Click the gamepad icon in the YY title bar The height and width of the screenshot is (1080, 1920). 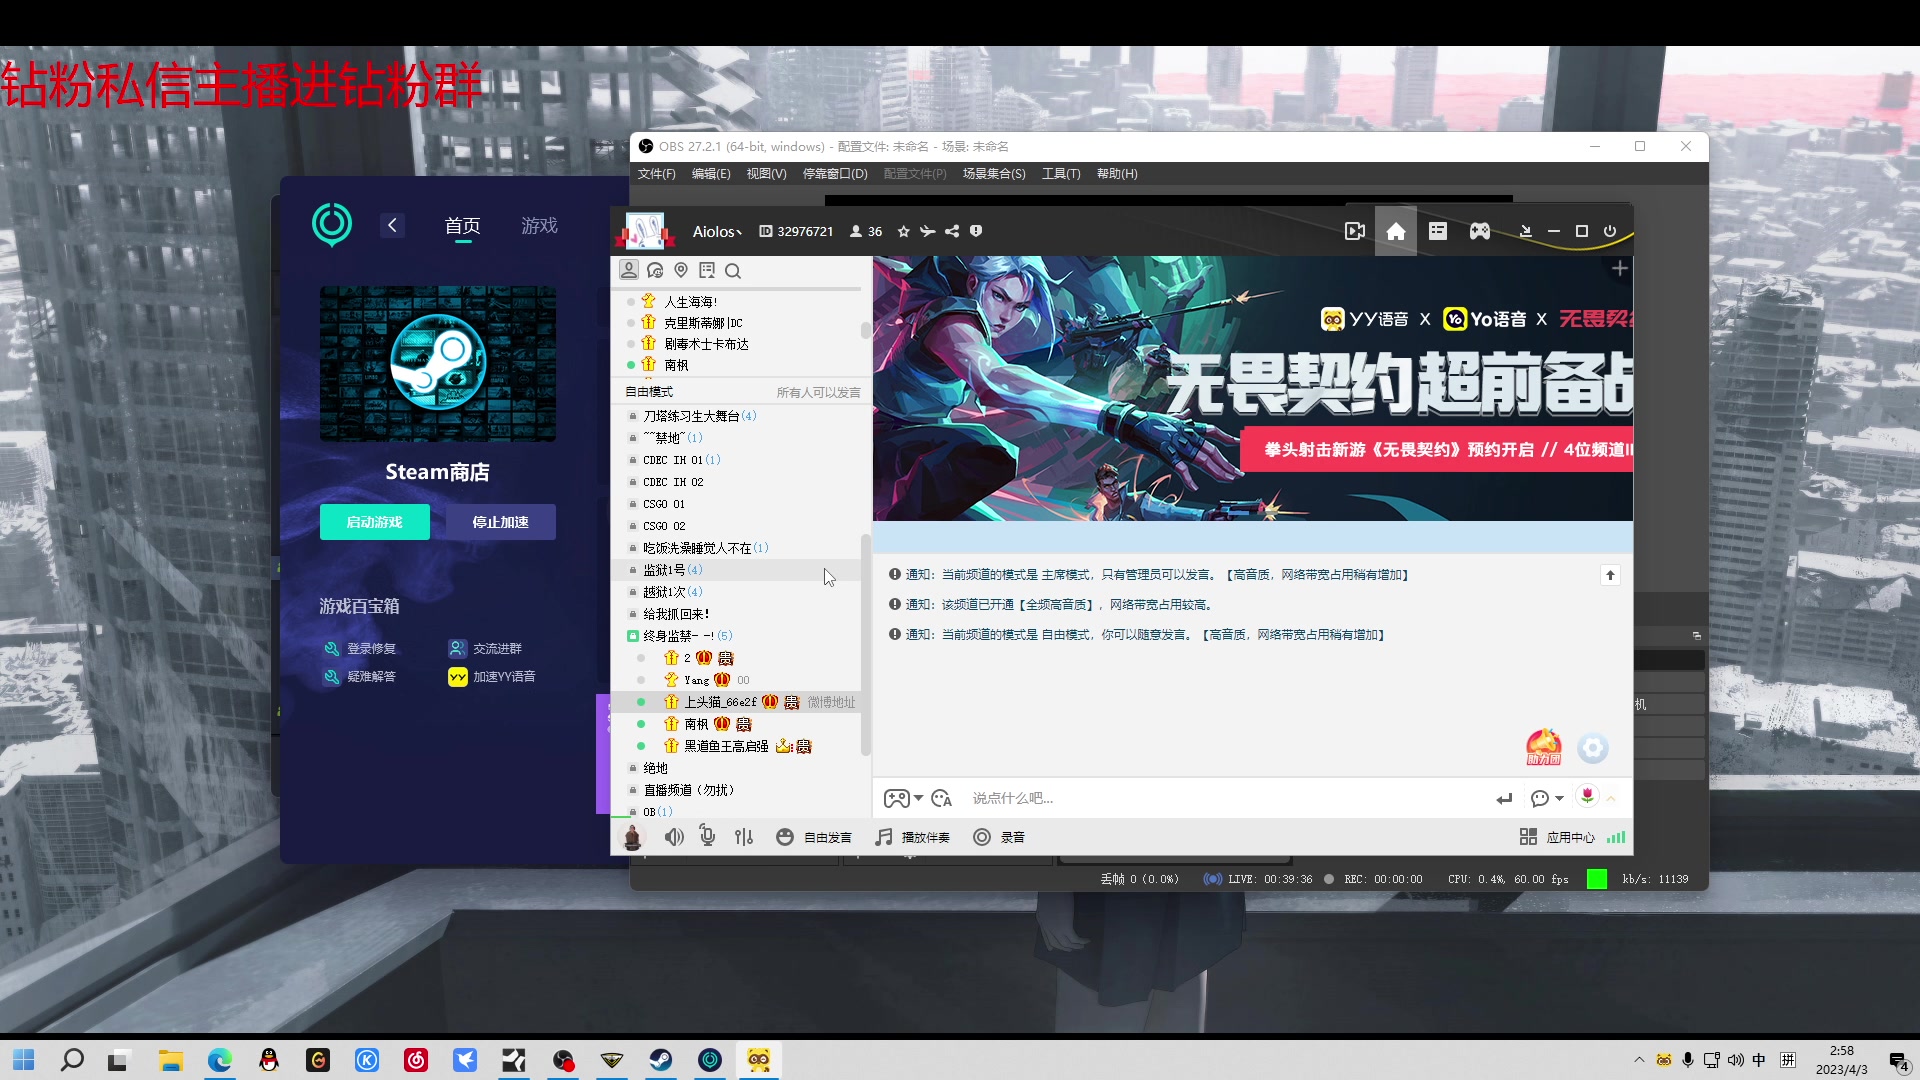(1478, 230)
